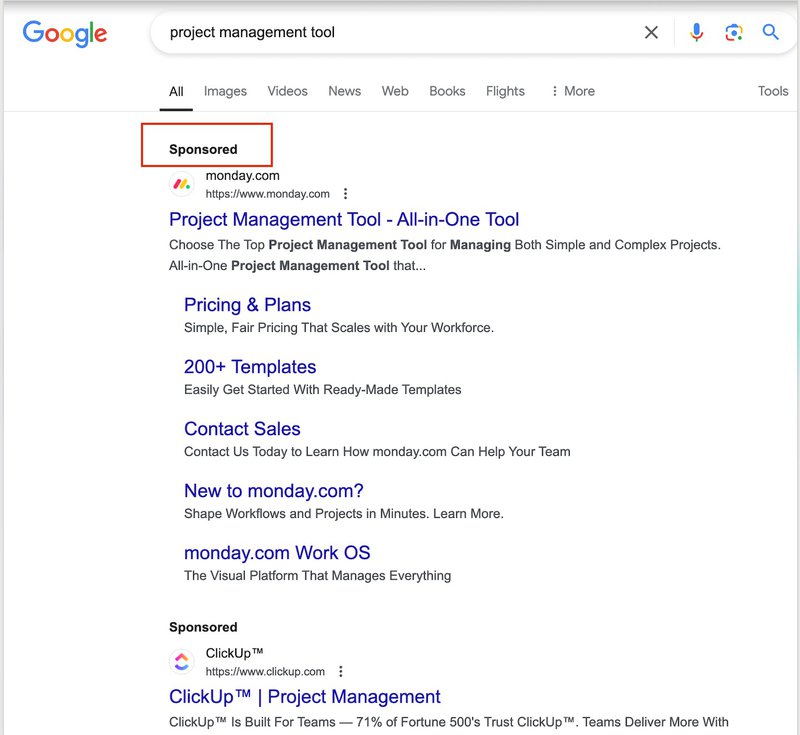800x735 pixels.
Task: Click the Google logo
Action: point(64,33)
